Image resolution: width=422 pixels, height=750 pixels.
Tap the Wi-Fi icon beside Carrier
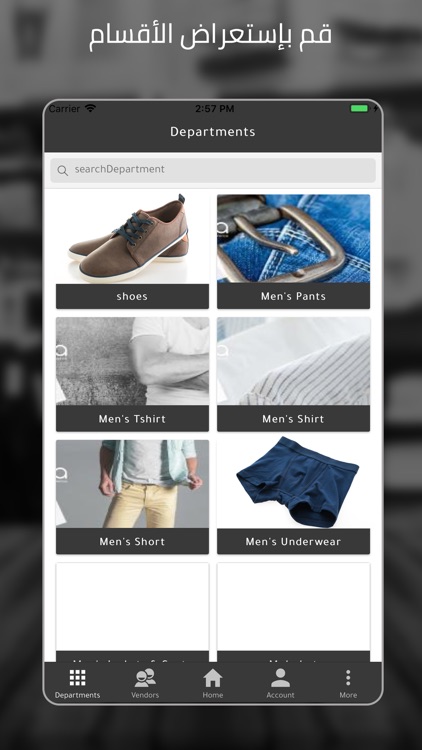[x=90, y=108]
